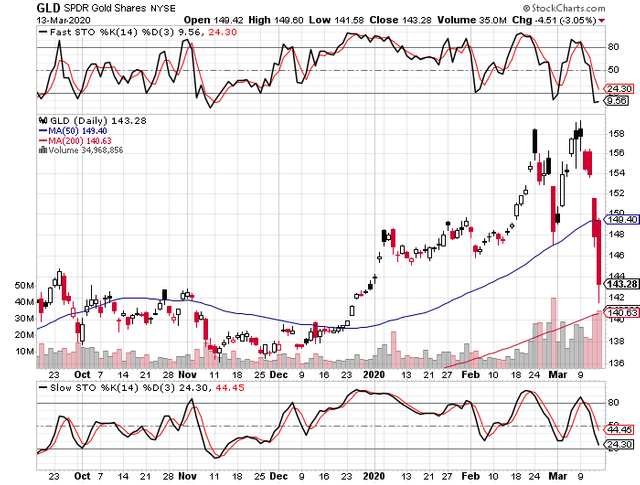Click the 44.45 tag on Slow STO axis
Viewport: 640px width, 485px height.
point(619,430)
